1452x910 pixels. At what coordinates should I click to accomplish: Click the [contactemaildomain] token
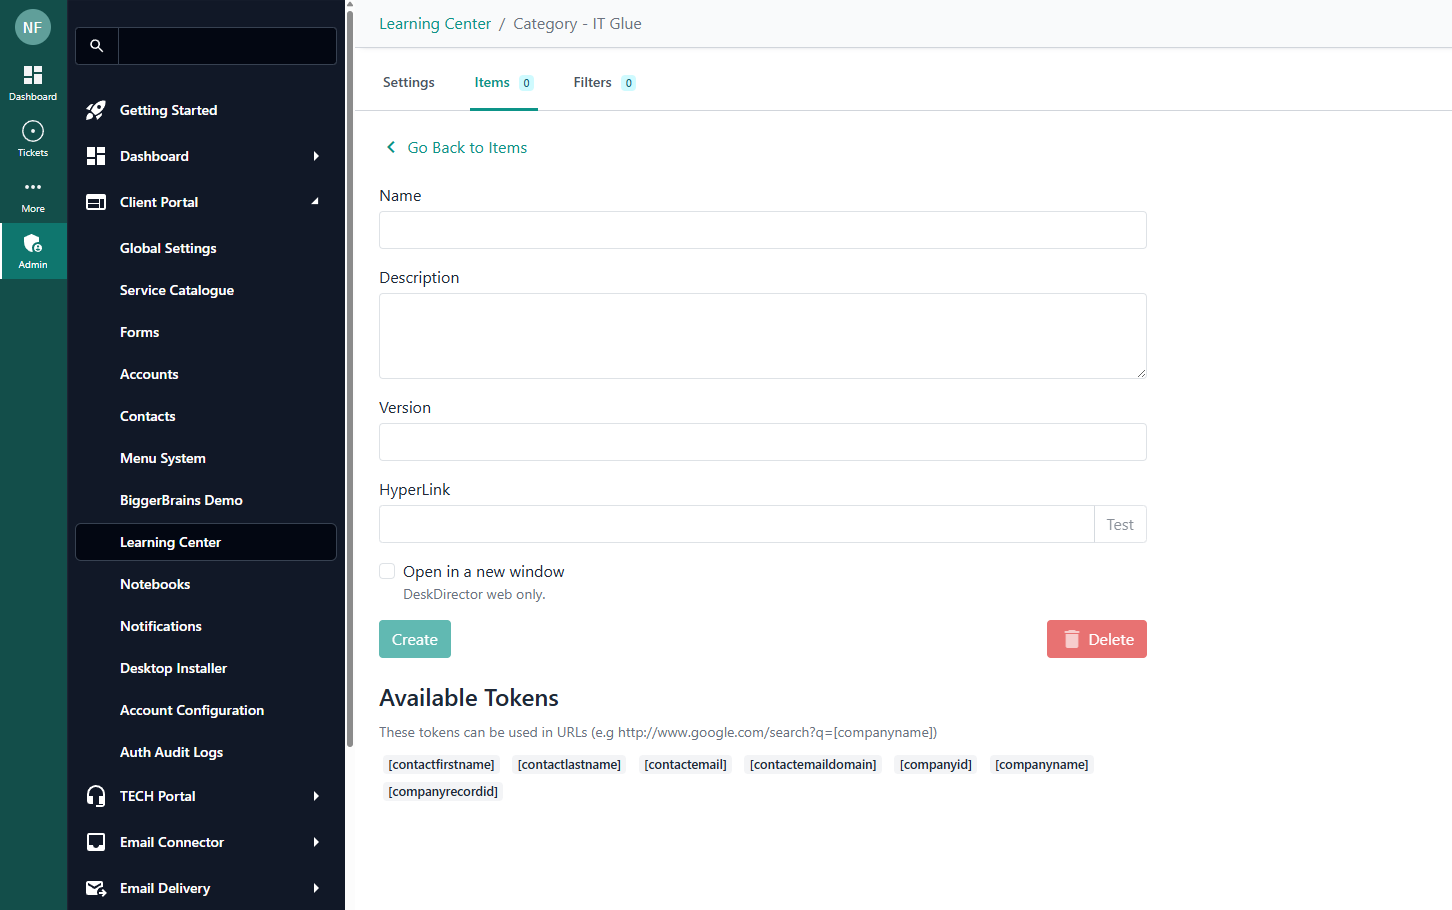click(x=813, y=764)
